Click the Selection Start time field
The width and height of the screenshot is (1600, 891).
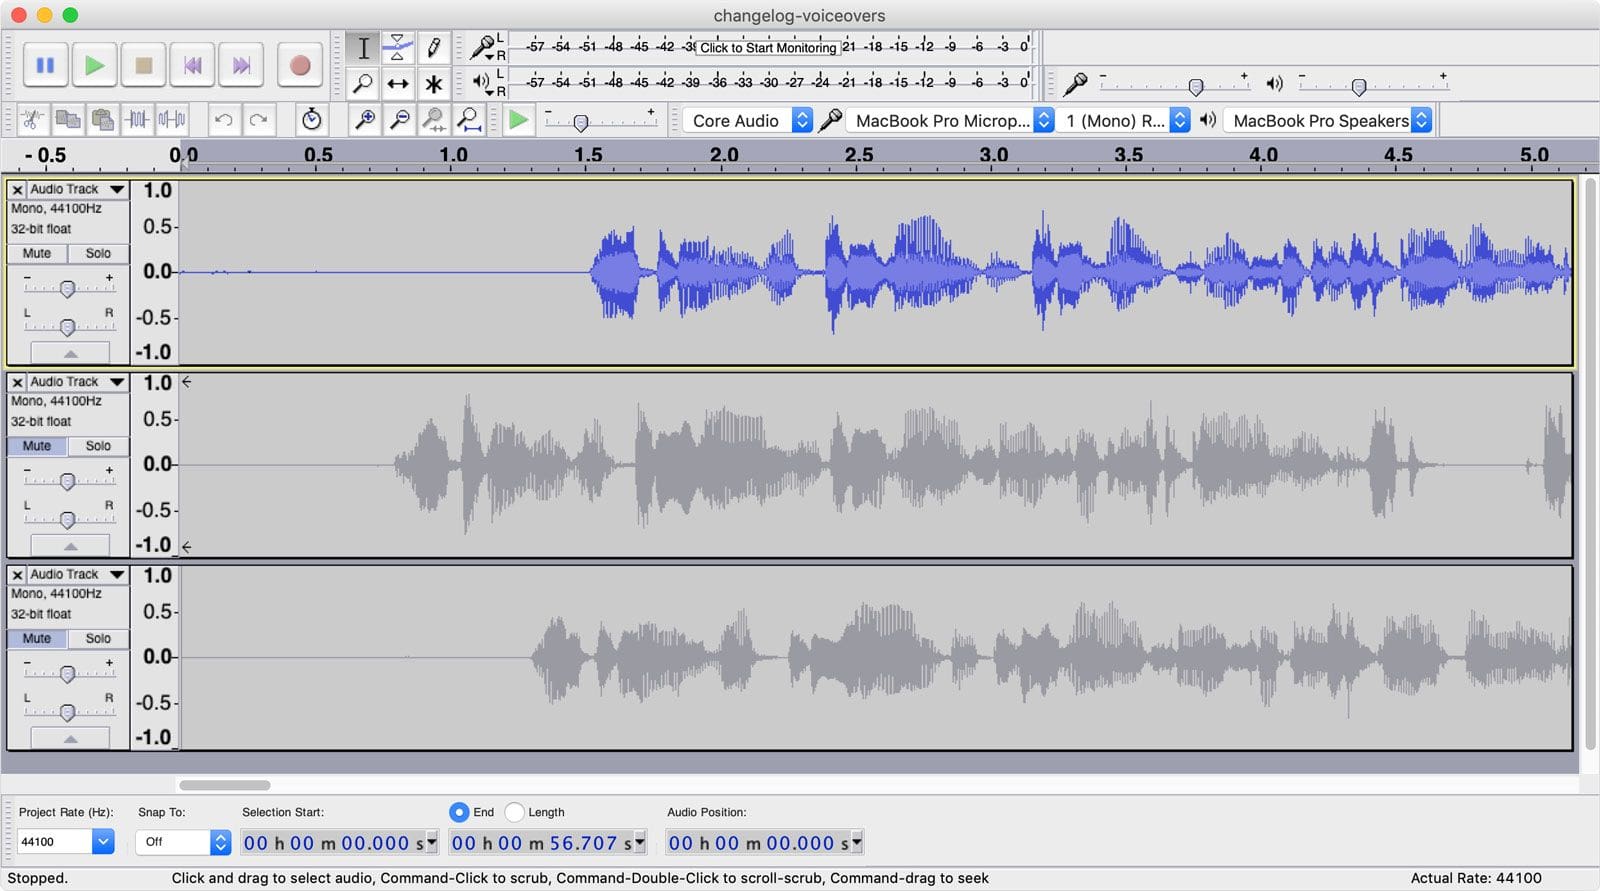point(340,843)
